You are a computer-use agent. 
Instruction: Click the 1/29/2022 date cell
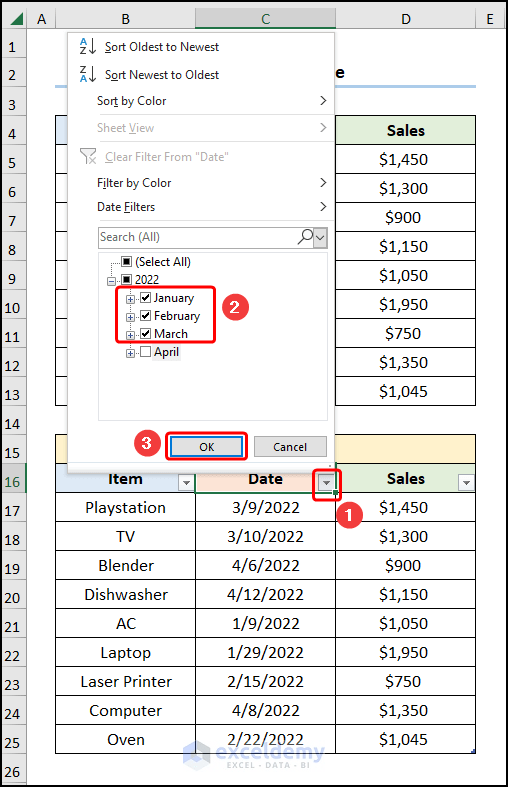pyautogui.click(x=266, y=652)
